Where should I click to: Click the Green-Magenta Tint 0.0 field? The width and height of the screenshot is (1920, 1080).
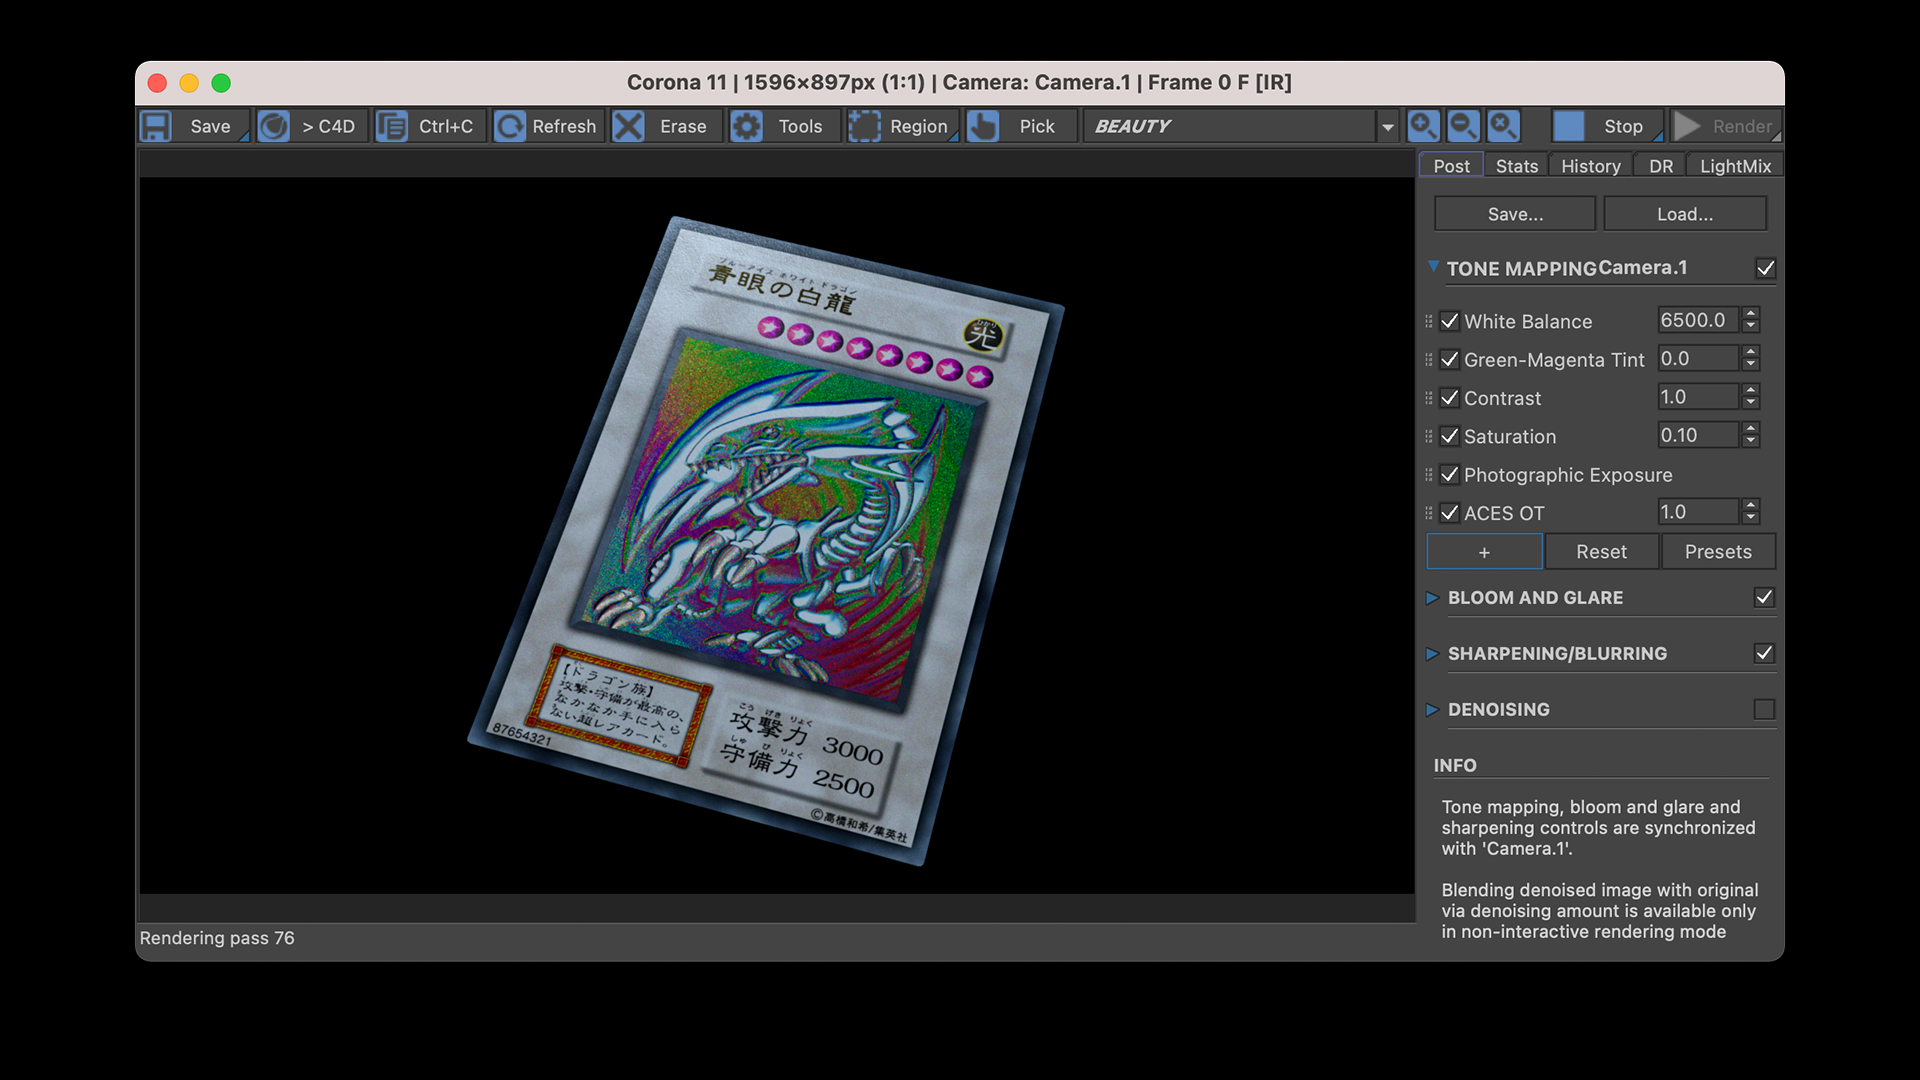(1698, 358)
